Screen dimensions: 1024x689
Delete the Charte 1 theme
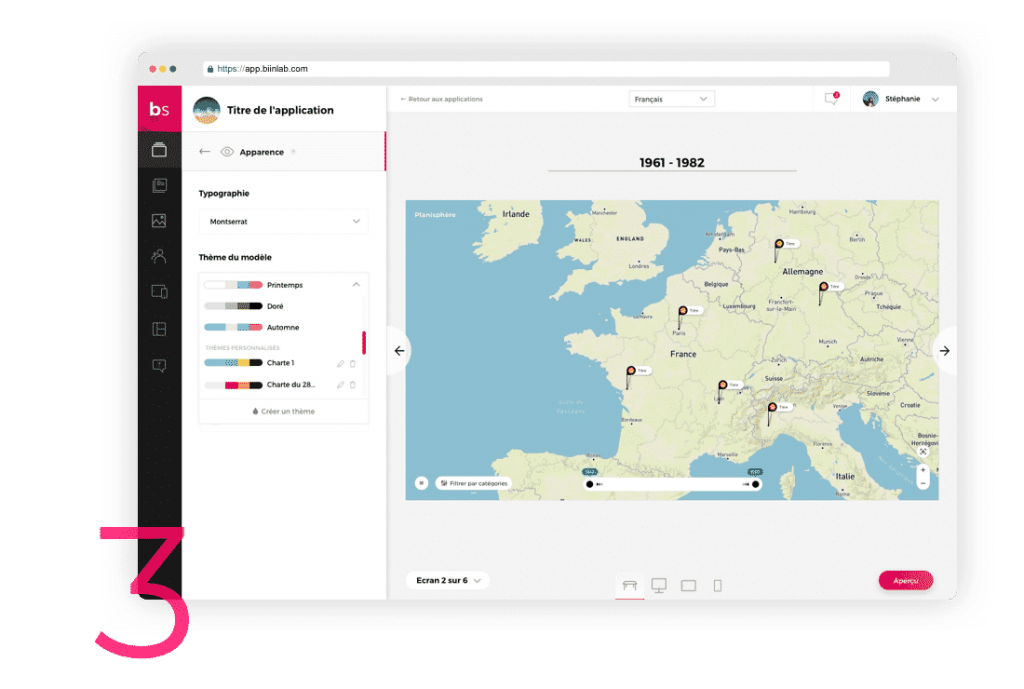click(353, 364)
